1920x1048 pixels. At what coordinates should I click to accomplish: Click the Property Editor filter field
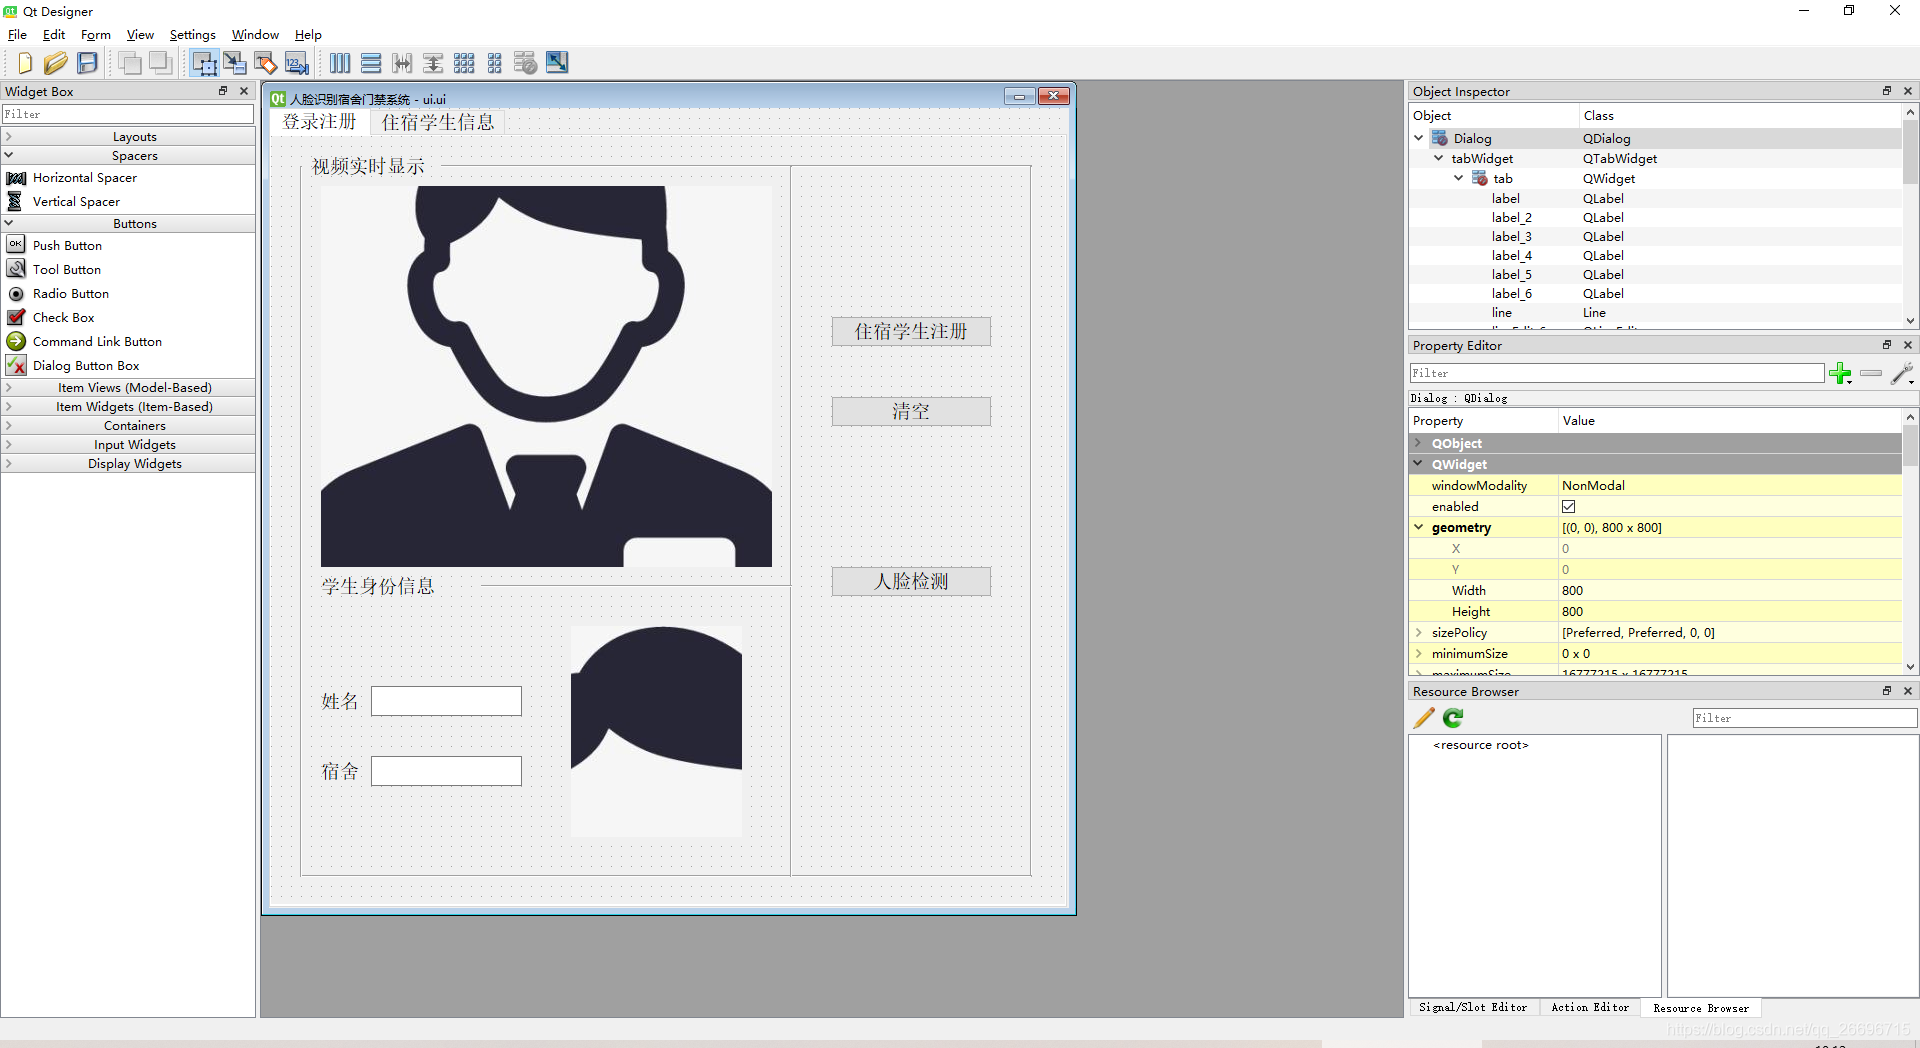pyautogui.click(x=1616, y=373)
